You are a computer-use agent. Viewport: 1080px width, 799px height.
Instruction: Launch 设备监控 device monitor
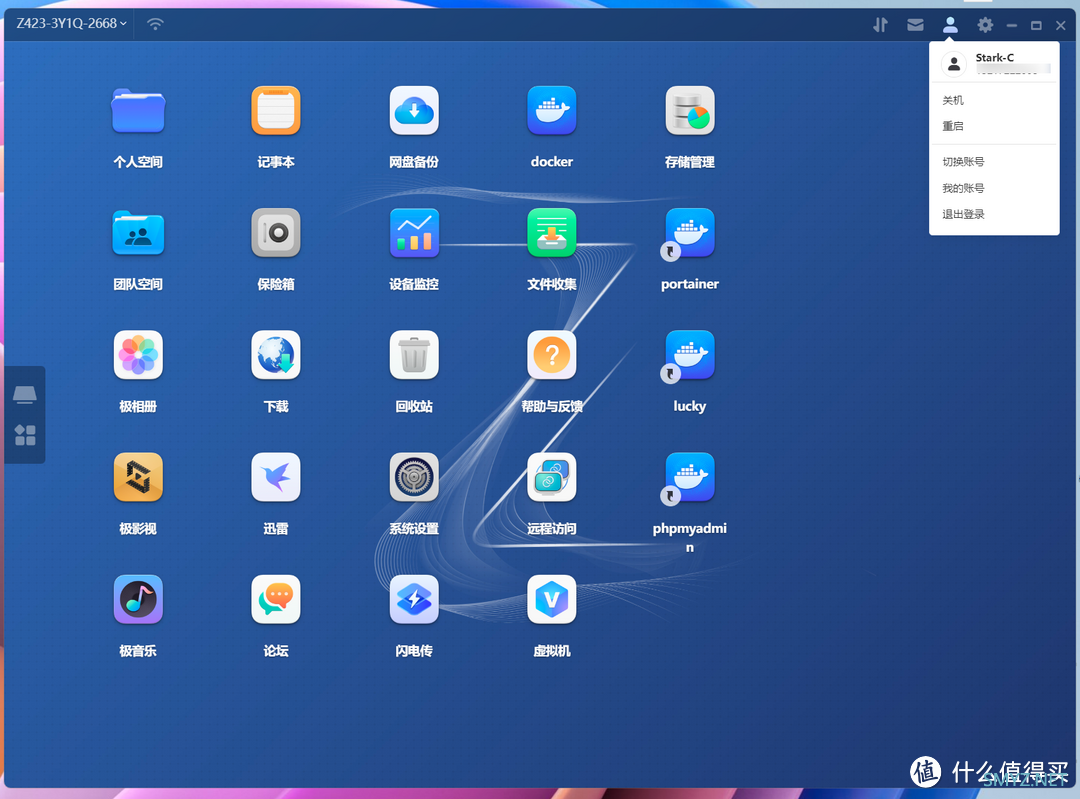point(414,233)
